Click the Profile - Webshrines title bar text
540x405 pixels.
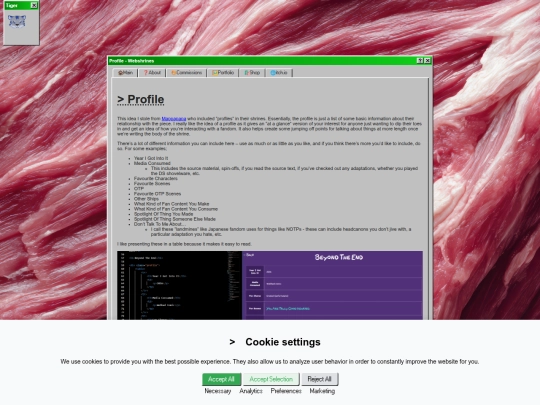click(132, 61)
